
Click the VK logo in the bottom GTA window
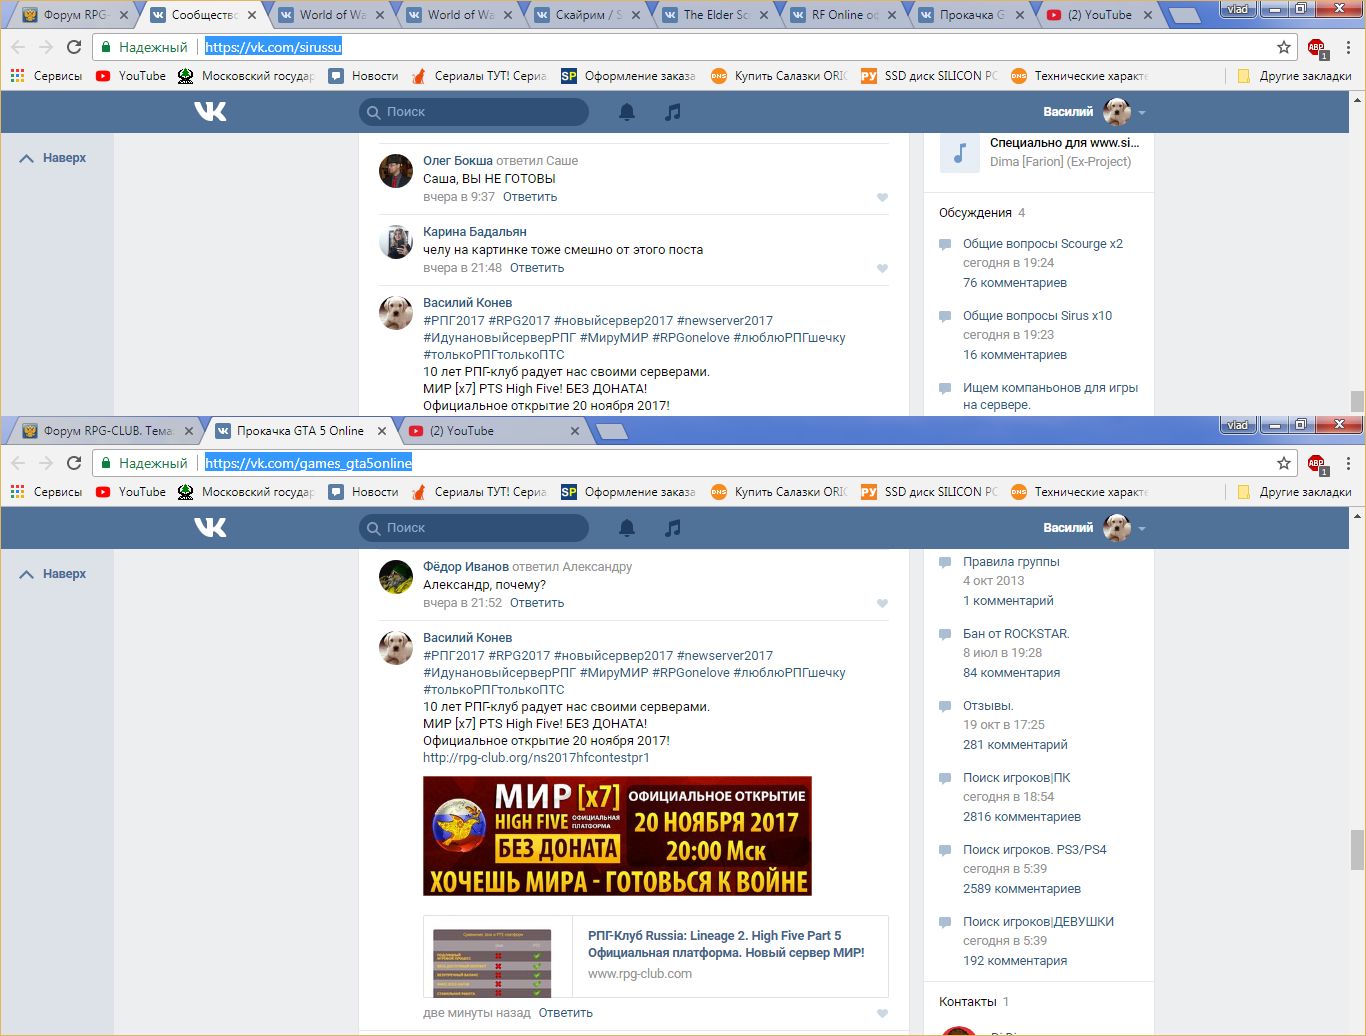tap(210, 528)
